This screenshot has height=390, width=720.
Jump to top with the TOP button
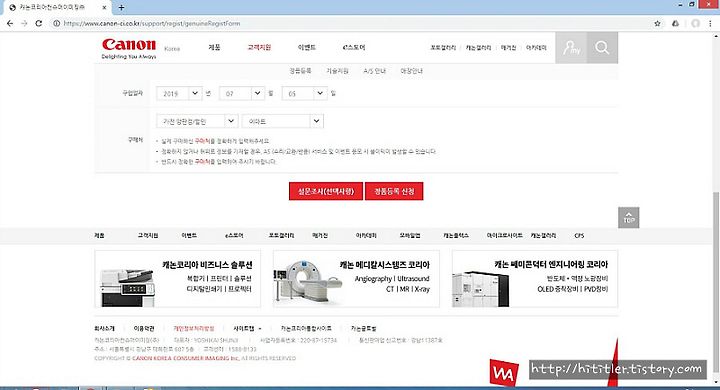click(x=629, y=217)
